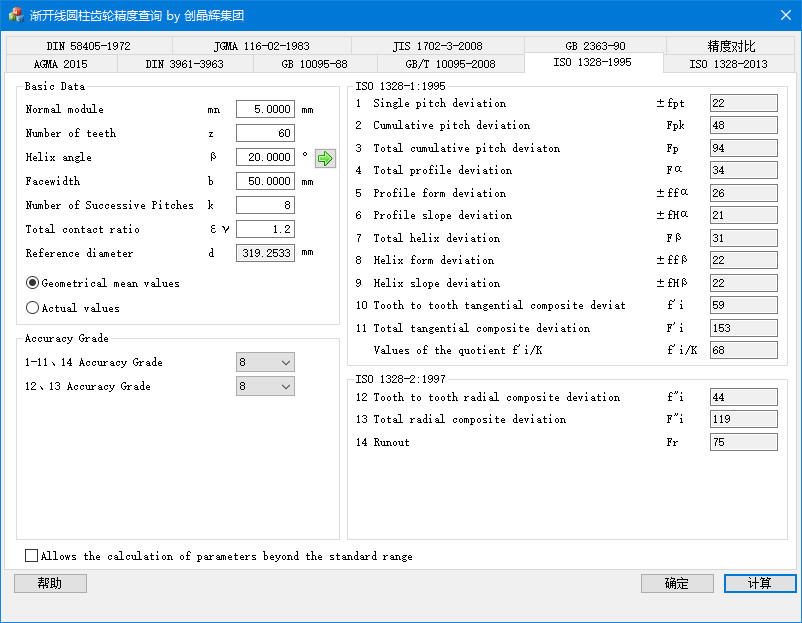802x623 pixels.
Task: Select the ISO 1328-1995 tab
Action: pos(593,62)
